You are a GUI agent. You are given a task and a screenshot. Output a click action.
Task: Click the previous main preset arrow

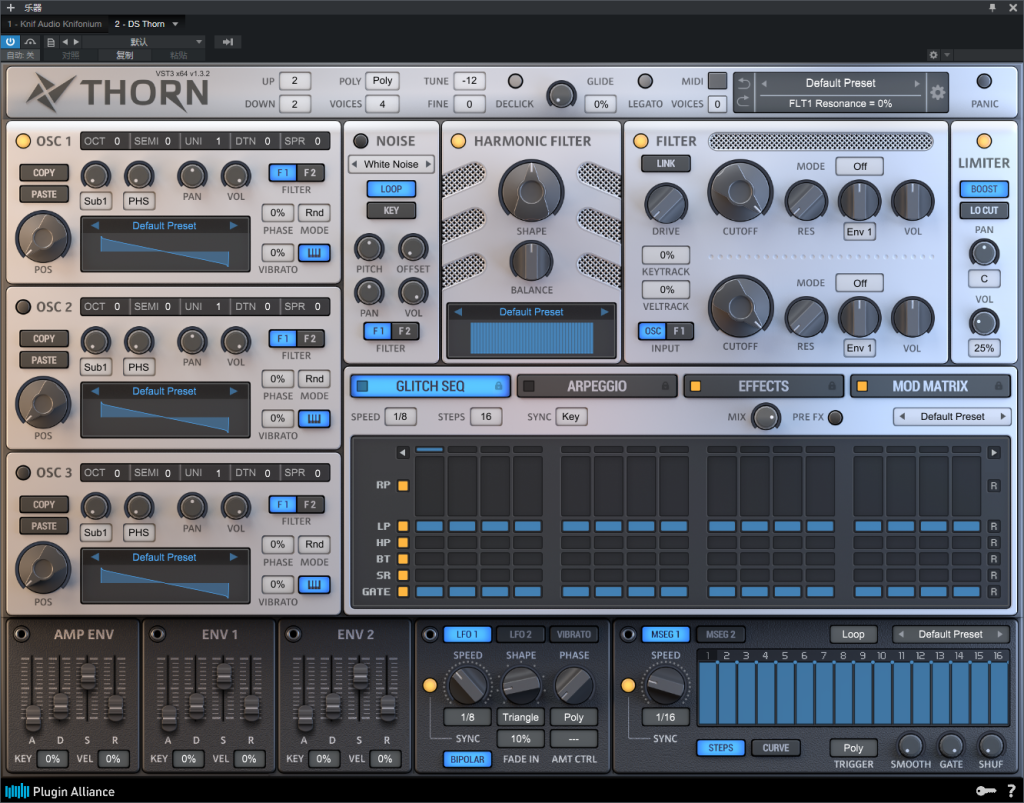764,84
